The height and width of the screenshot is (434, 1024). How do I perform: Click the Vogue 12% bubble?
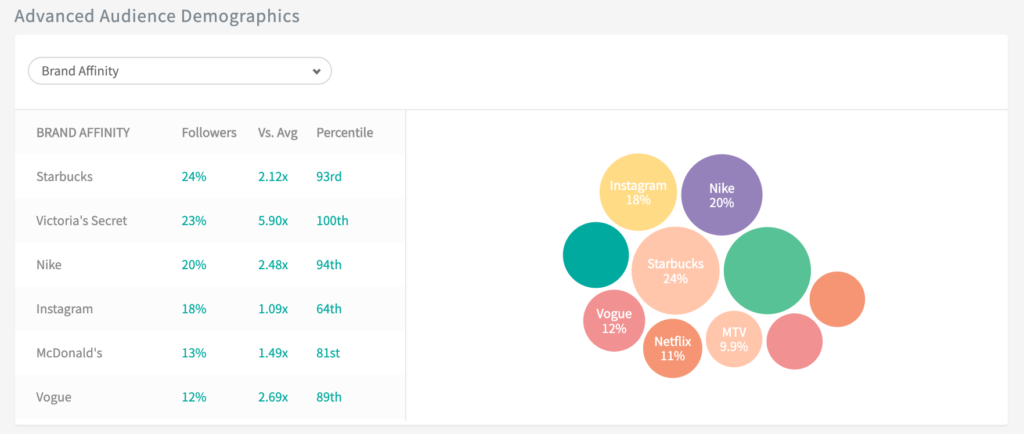614,320
